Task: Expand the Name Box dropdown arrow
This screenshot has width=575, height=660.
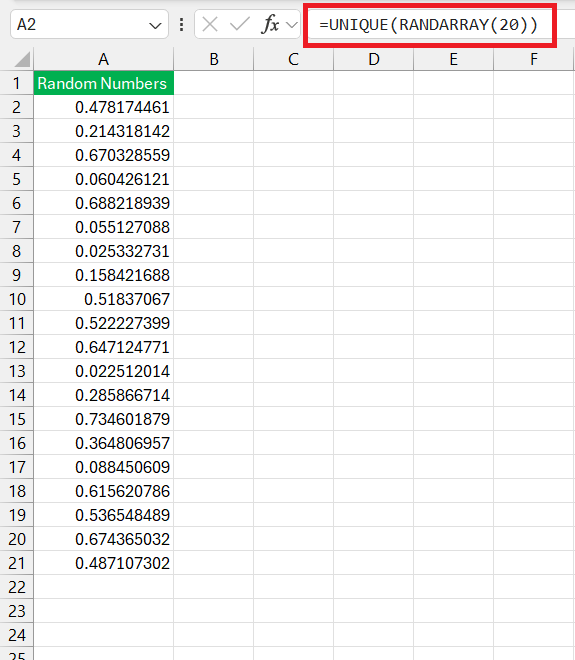Action: [x=155, y=26]
